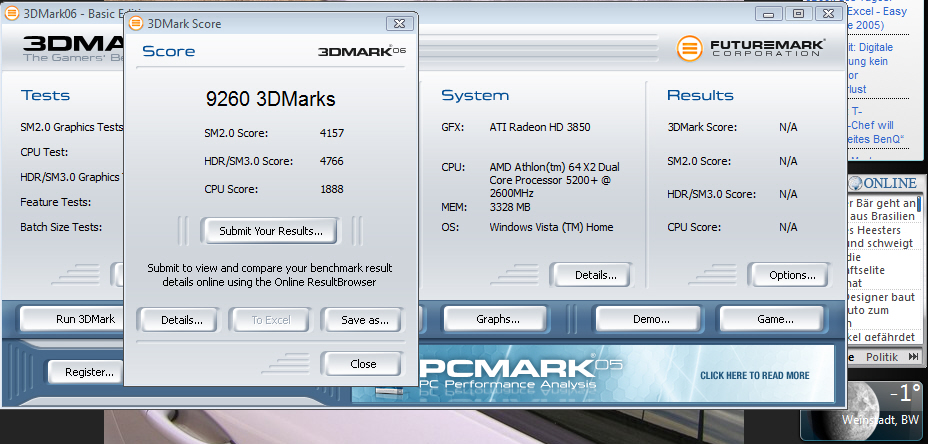Click the X of 3DMark Score dialog
The height and width of the screenshot is (444, 928).
coord(399,24)
